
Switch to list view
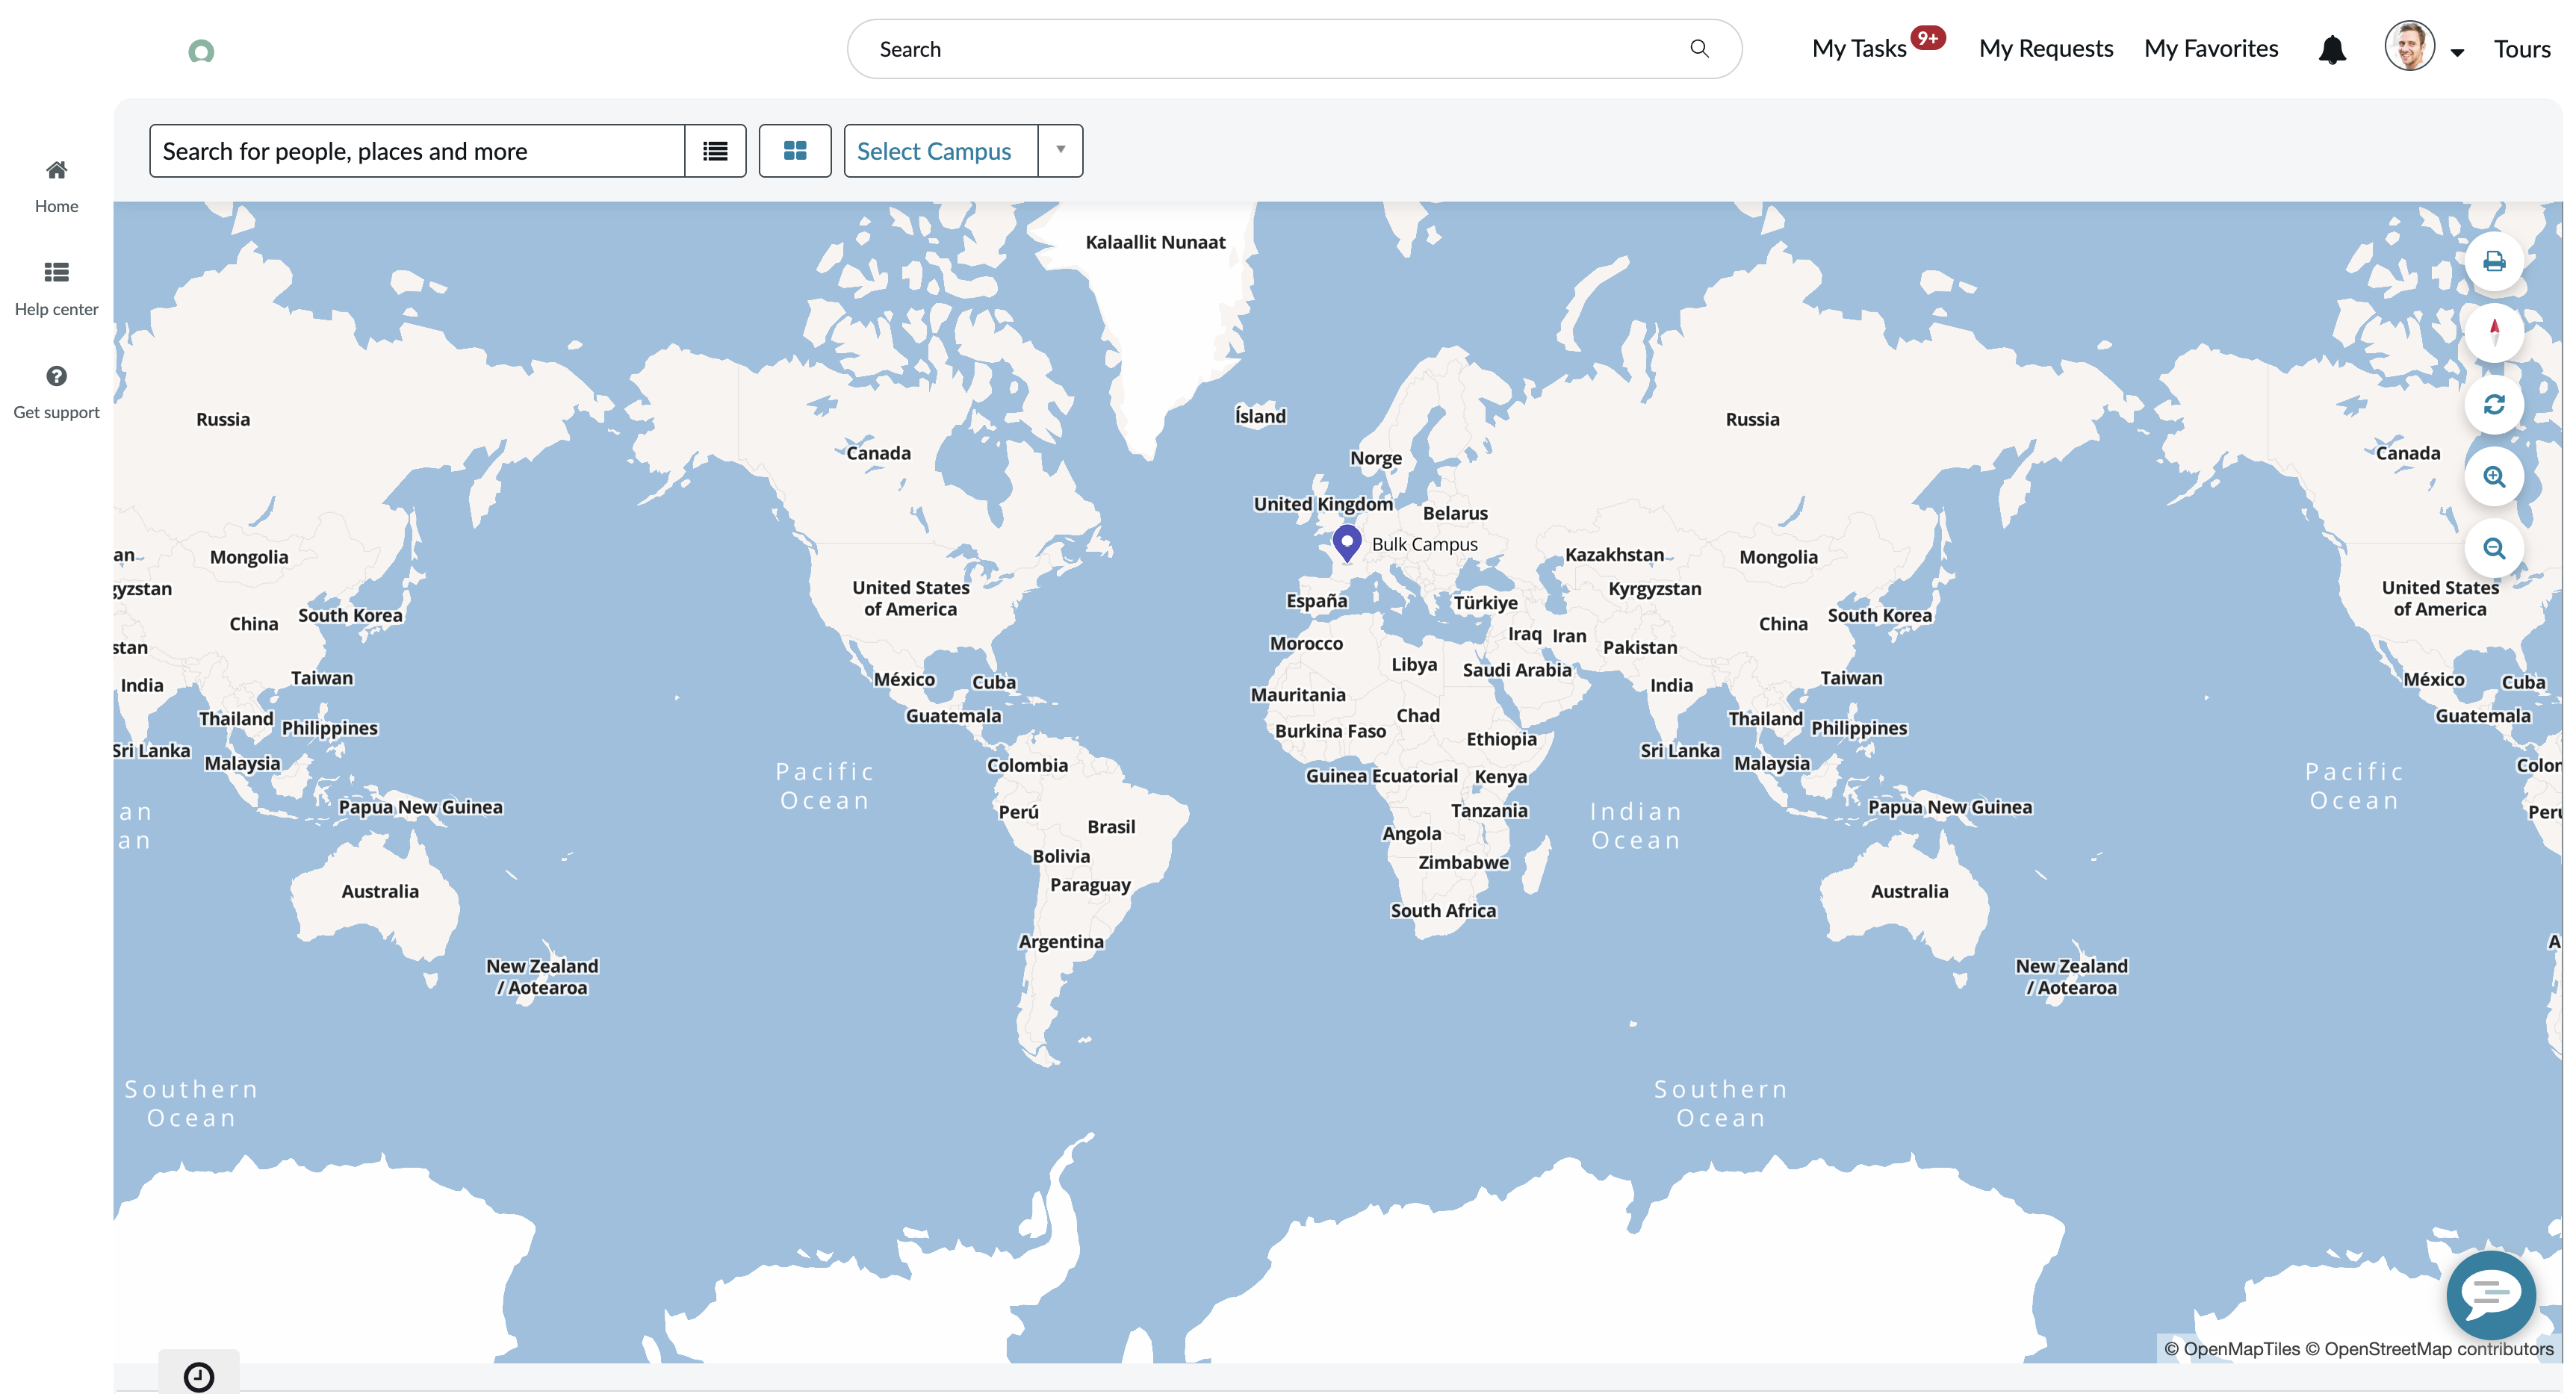[715, 151]
